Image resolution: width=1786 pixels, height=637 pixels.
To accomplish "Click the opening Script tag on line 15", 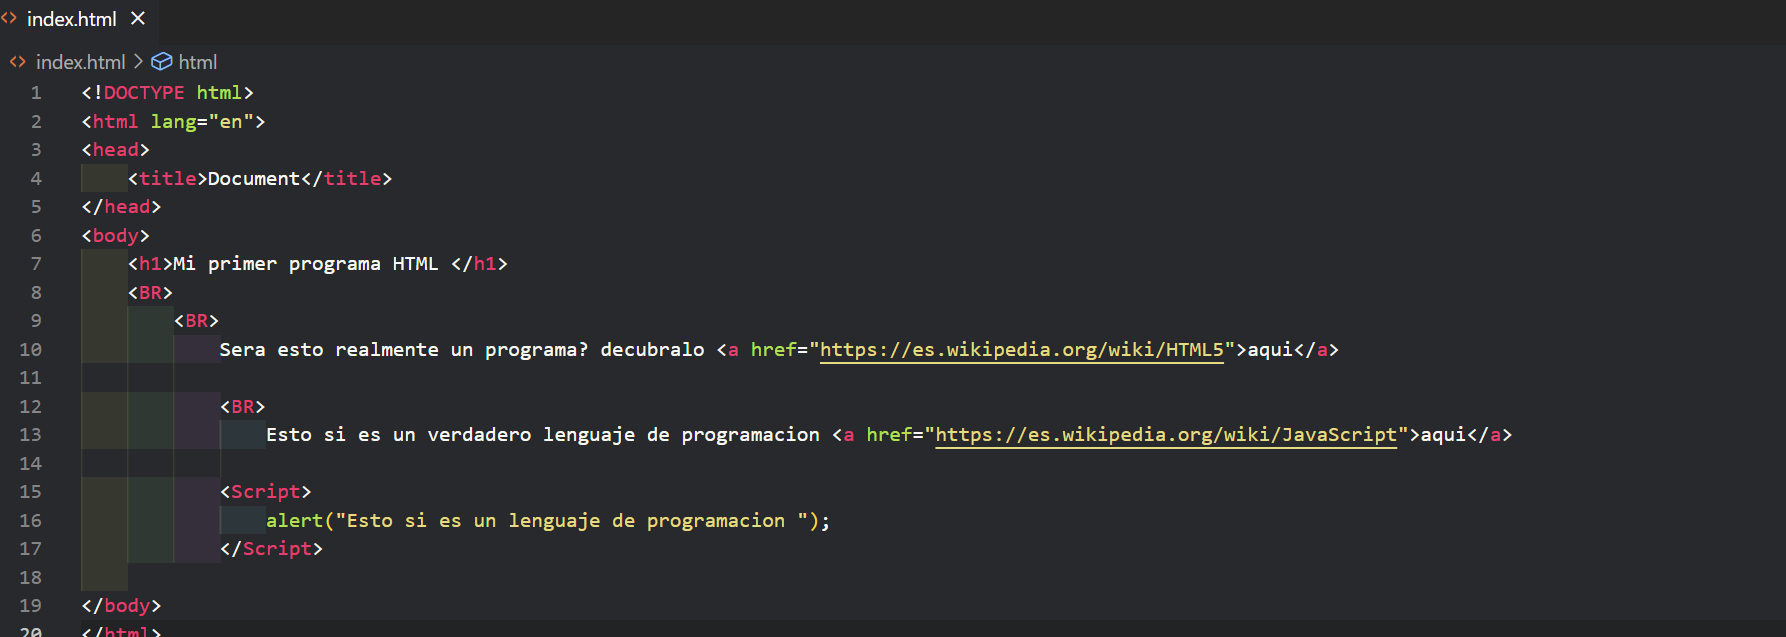I will coord(266,492).
